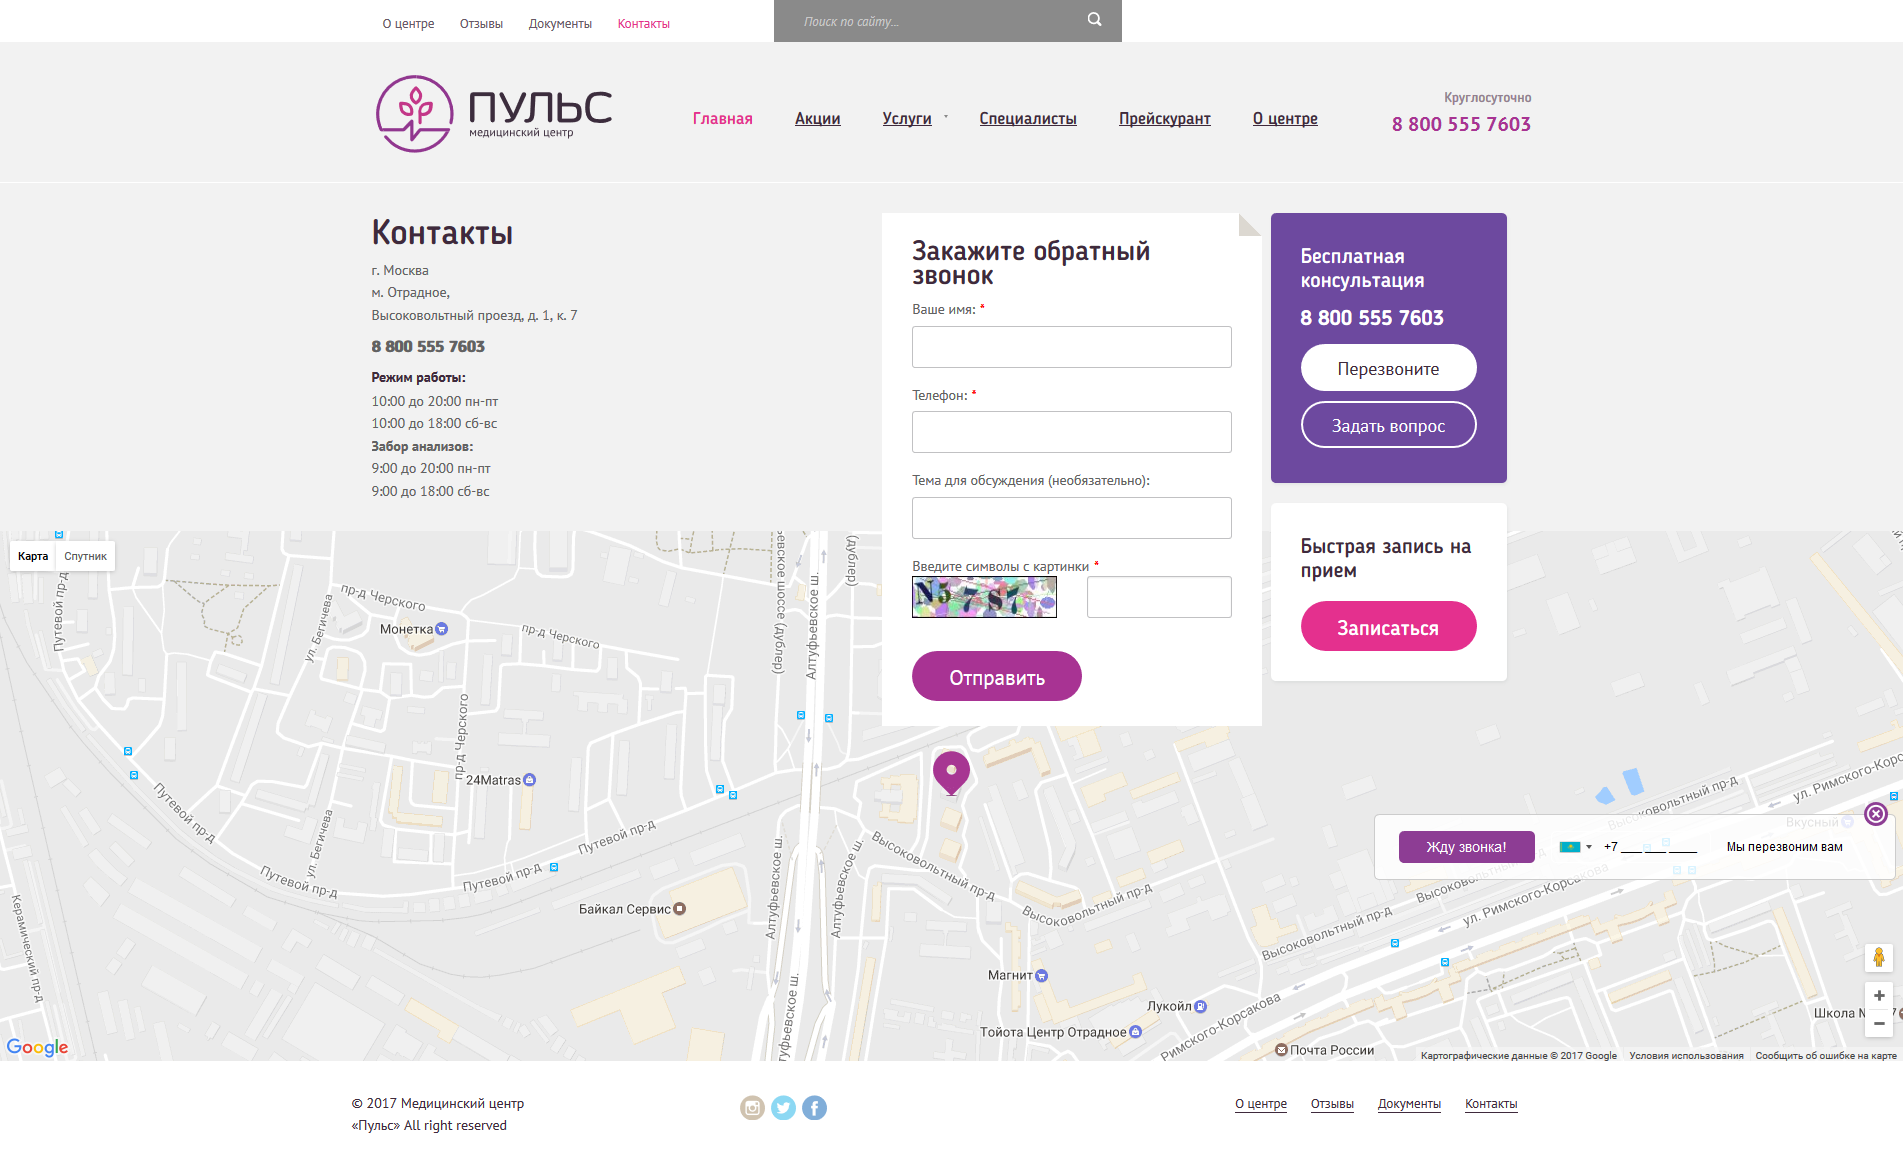Viewport: 1903px width, 1161px height.
Task: Click the search magnifier icon
Action: click(x=1094, y=19)
